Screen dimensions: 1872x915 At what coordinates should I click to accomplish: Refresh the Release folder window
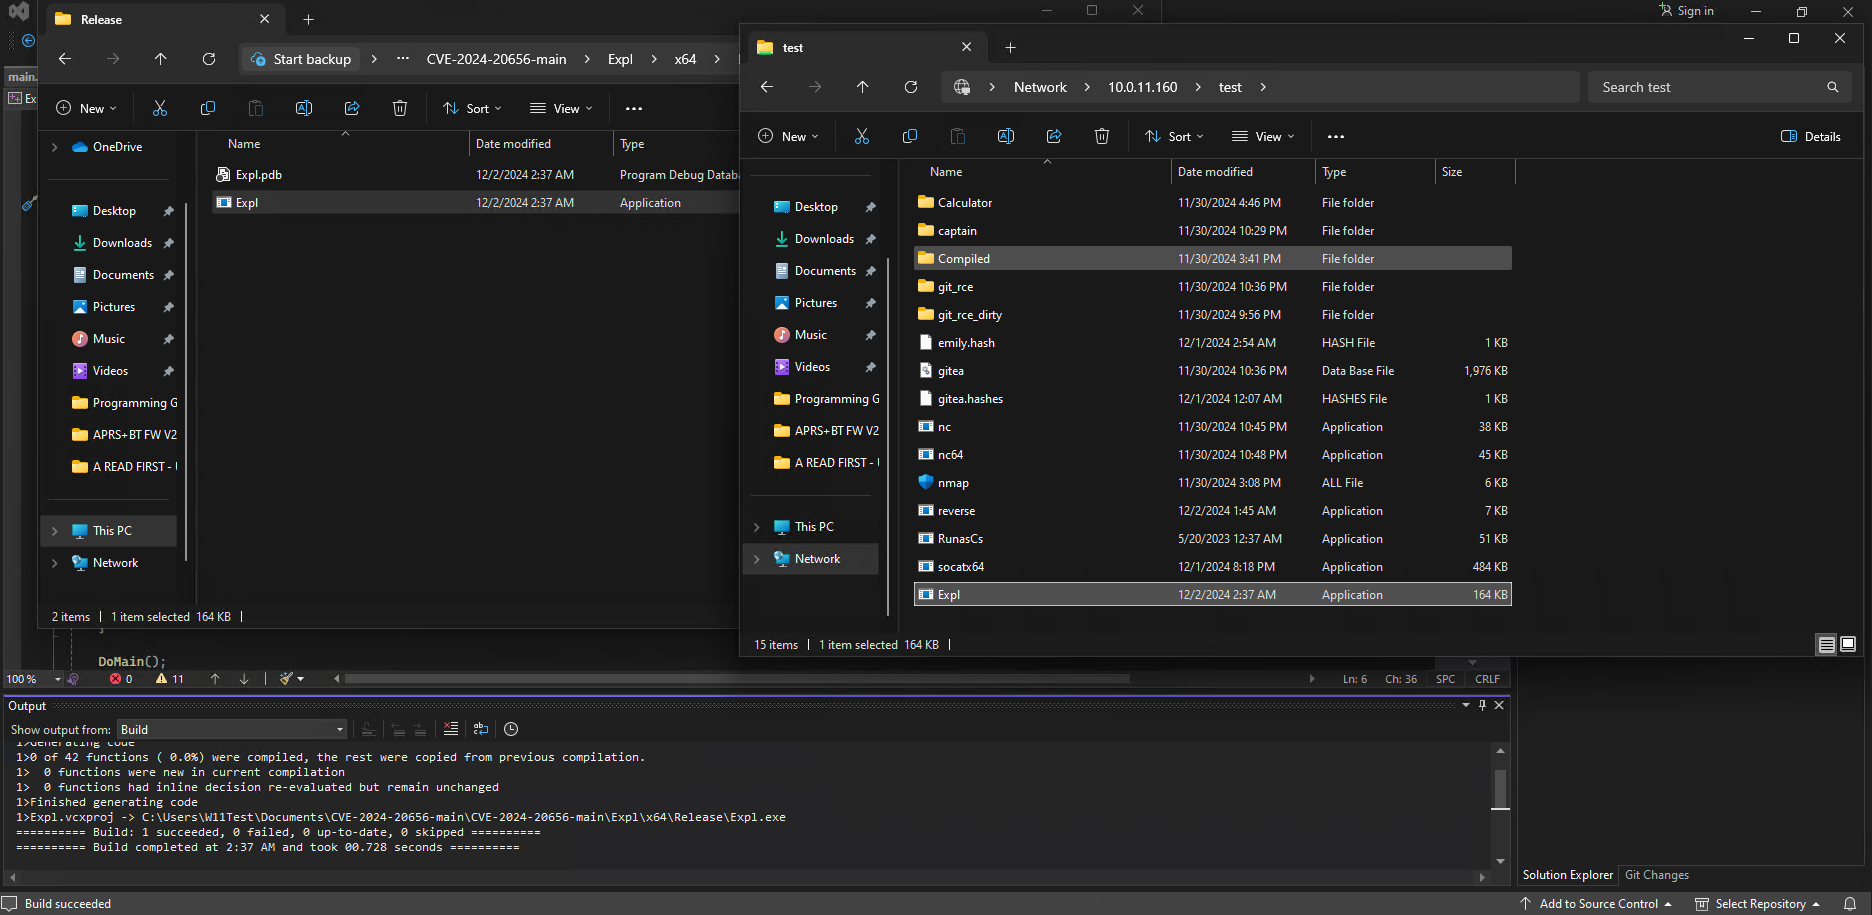209,59
